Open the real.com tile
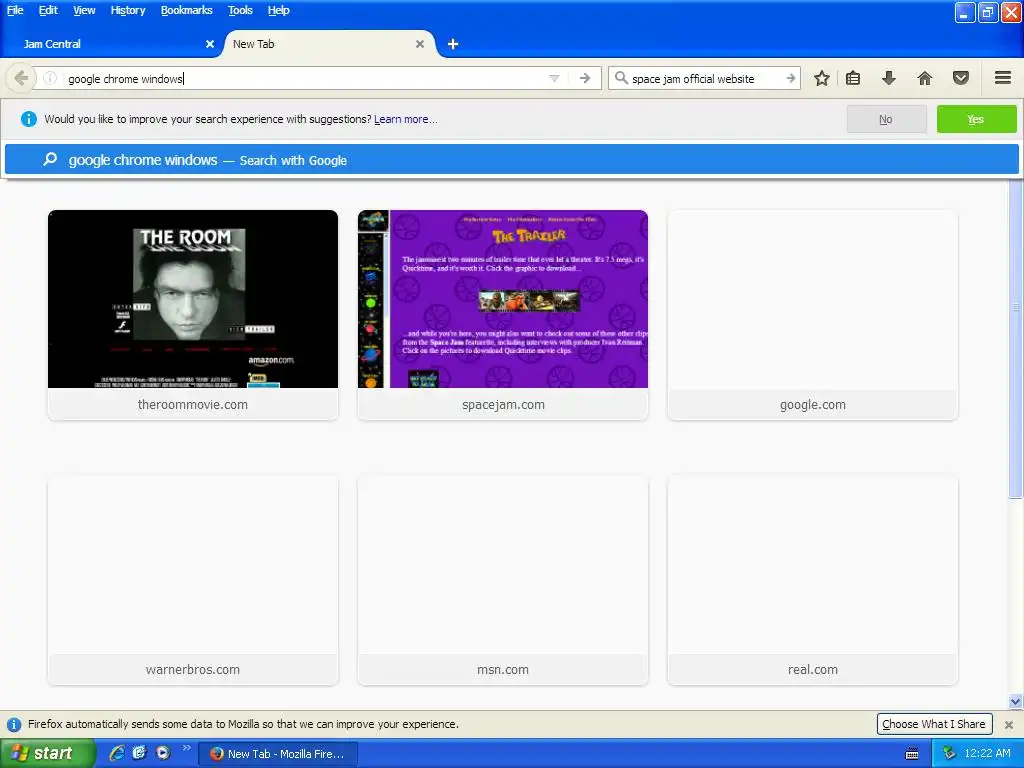 (812, 580)
